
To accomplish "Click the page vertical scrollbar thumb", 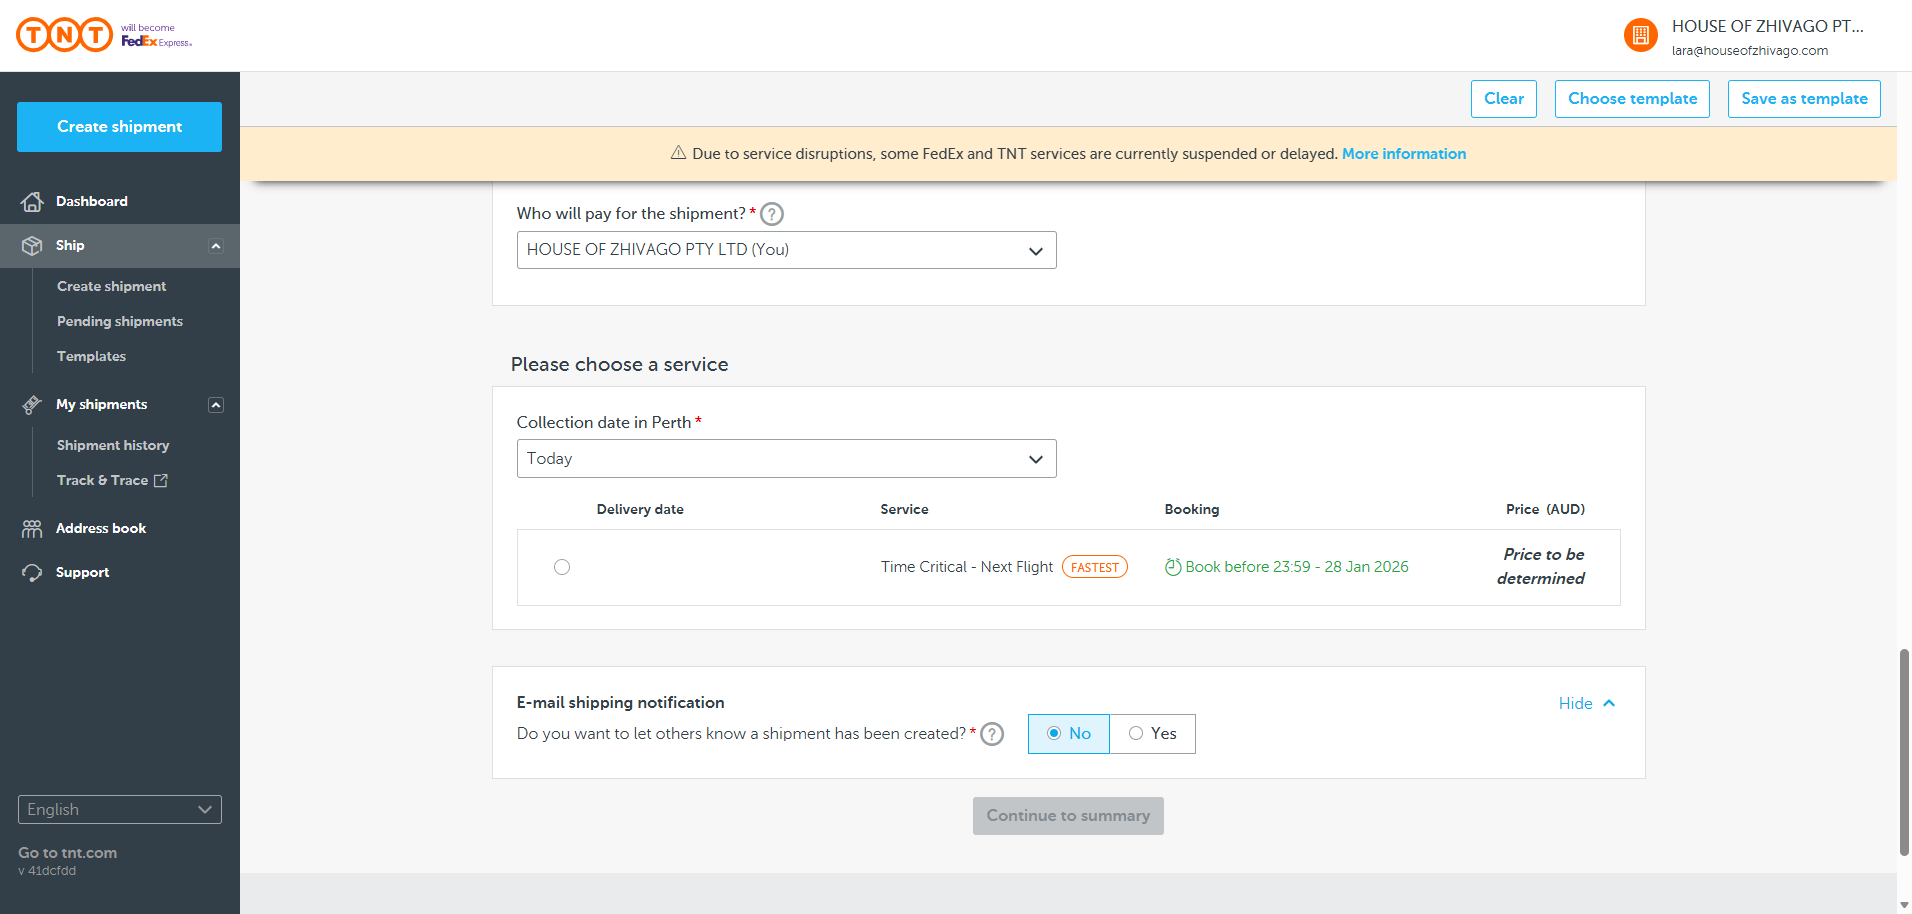I will [1904, 752].
